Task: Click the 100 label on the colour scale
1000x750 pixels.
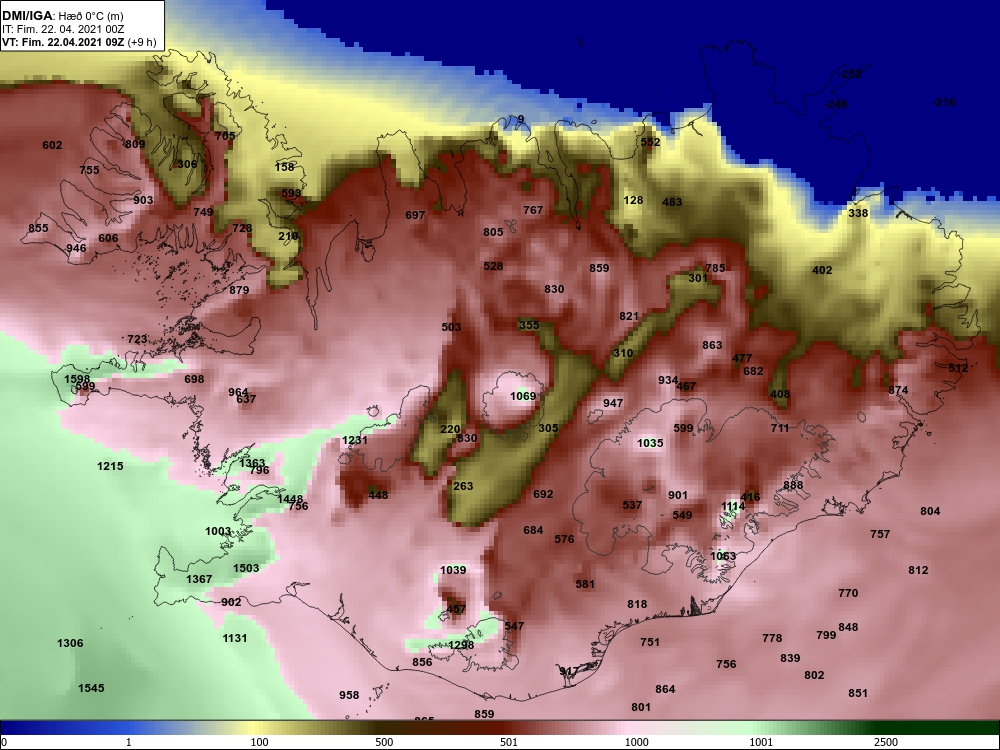Action: [260, 742]
